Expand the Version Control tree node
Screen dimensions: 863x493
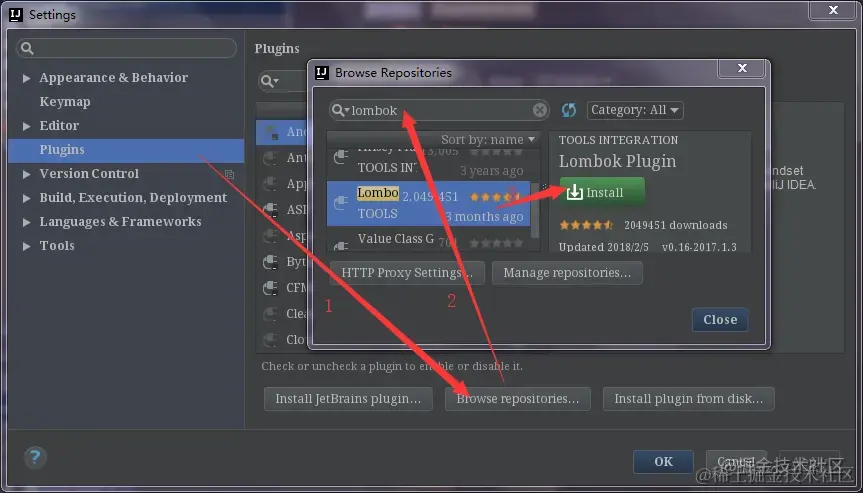(x=26, y=174)
